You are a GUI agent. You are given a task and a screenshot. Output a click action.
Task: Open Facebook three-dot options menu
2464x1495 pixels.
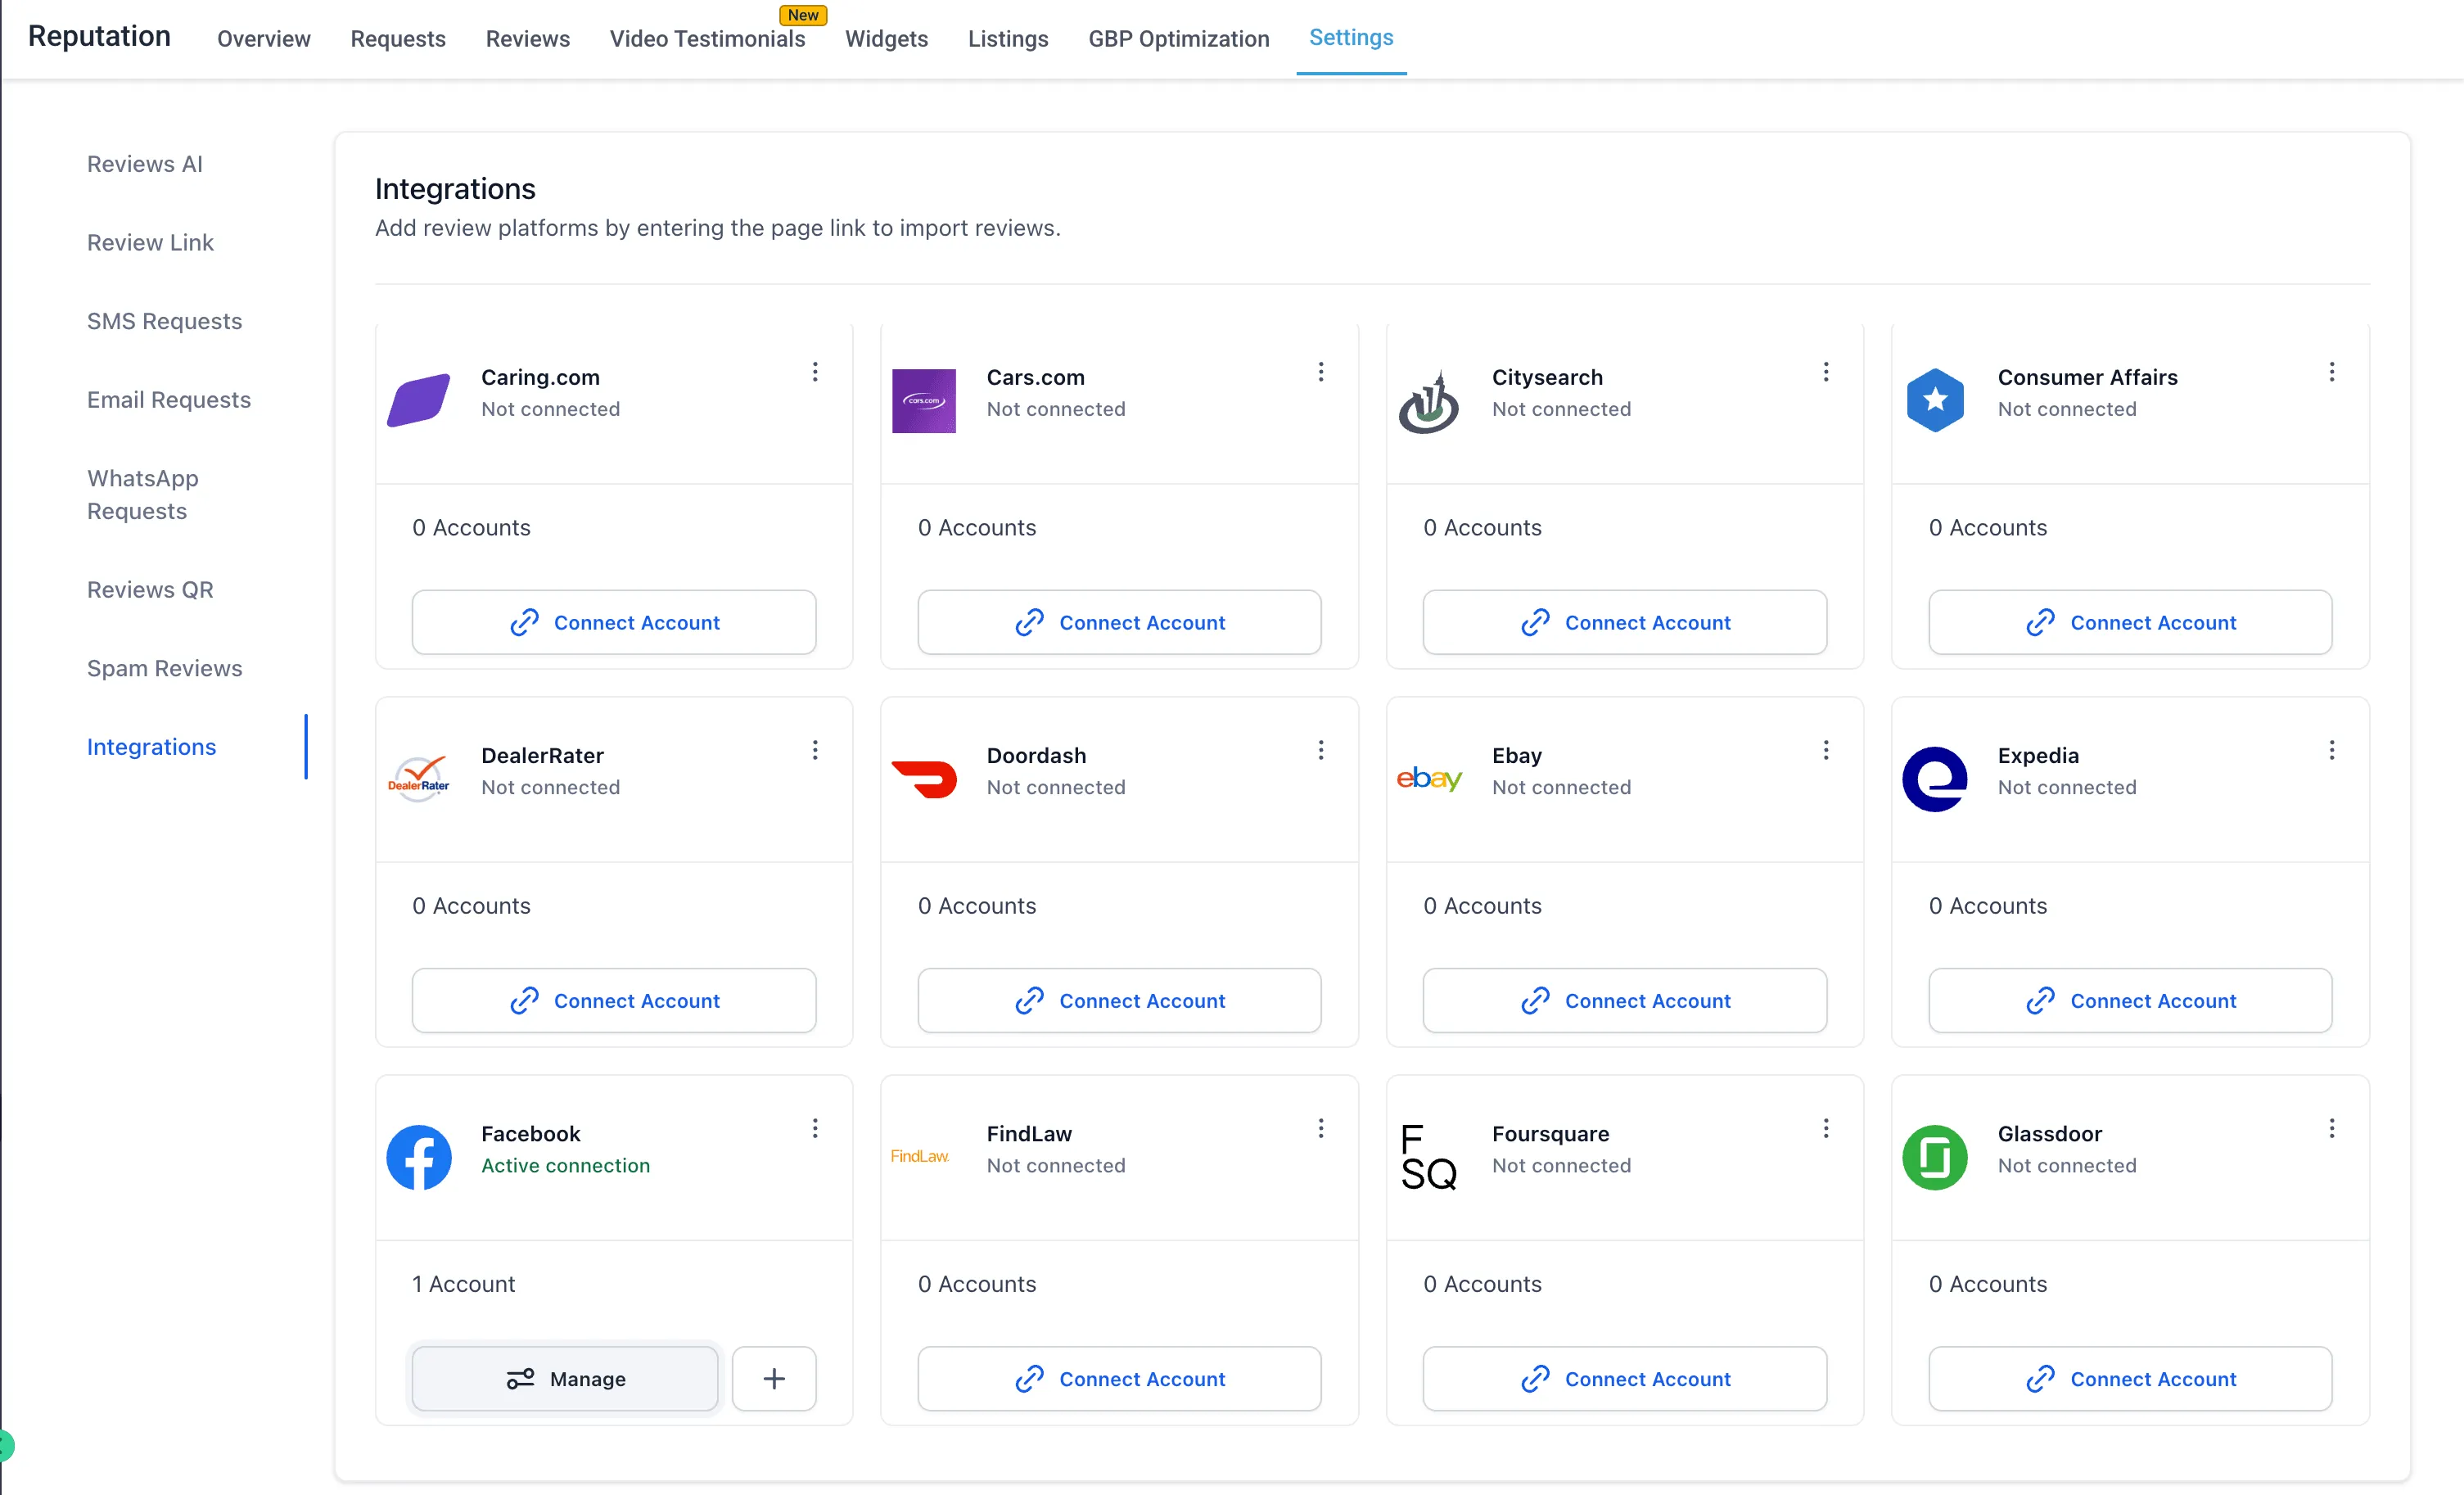coord(815,1128)
